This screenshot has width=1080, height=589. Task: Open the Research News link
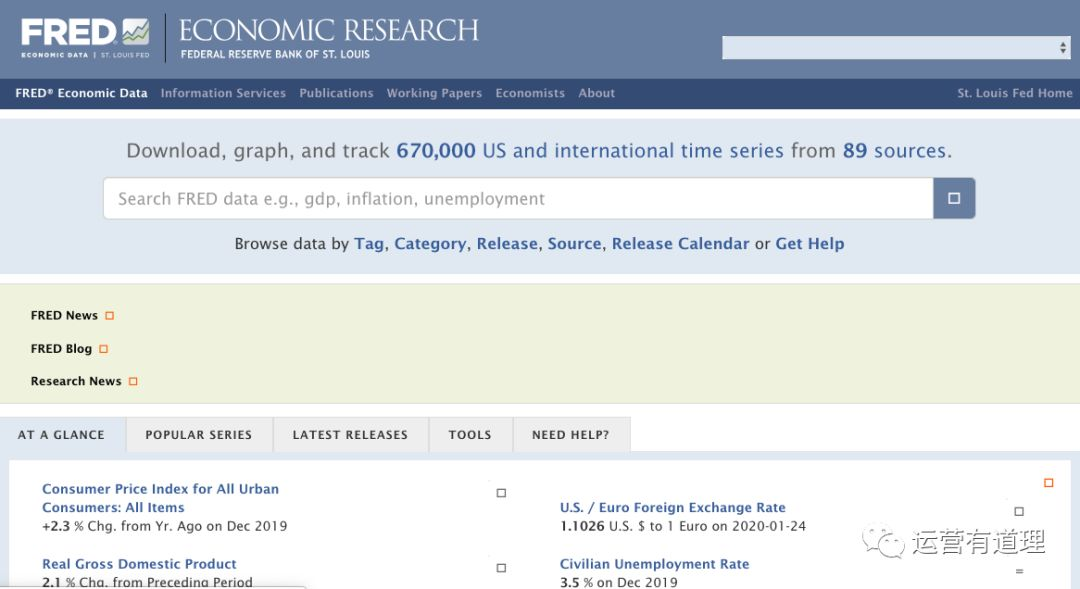76,381
